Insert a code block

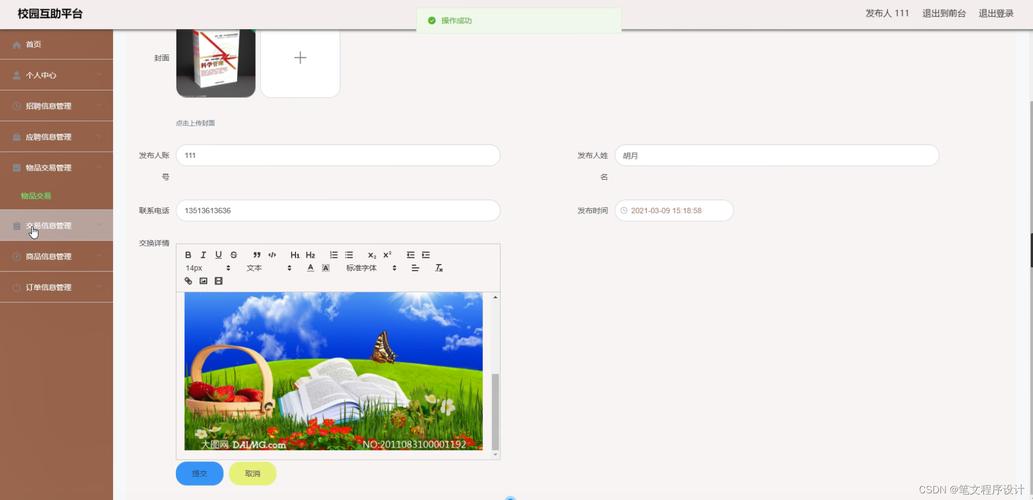pyautogui.click(x=272, y=255)
